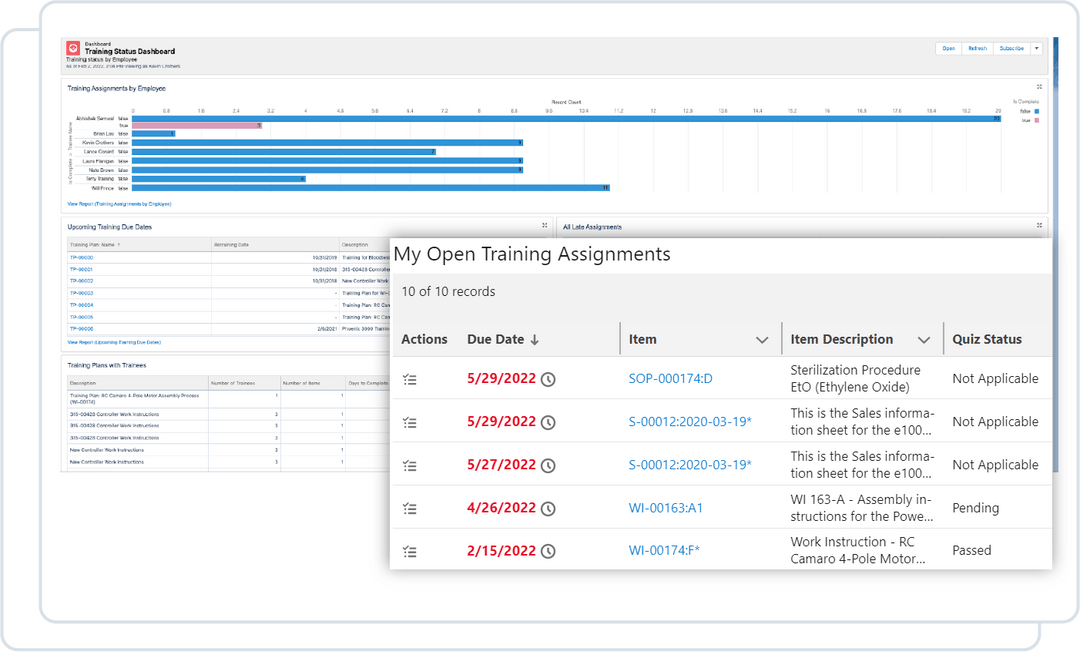
Task: Open the Actions checklist icon for SOP-000174:D
Action: 409,378
